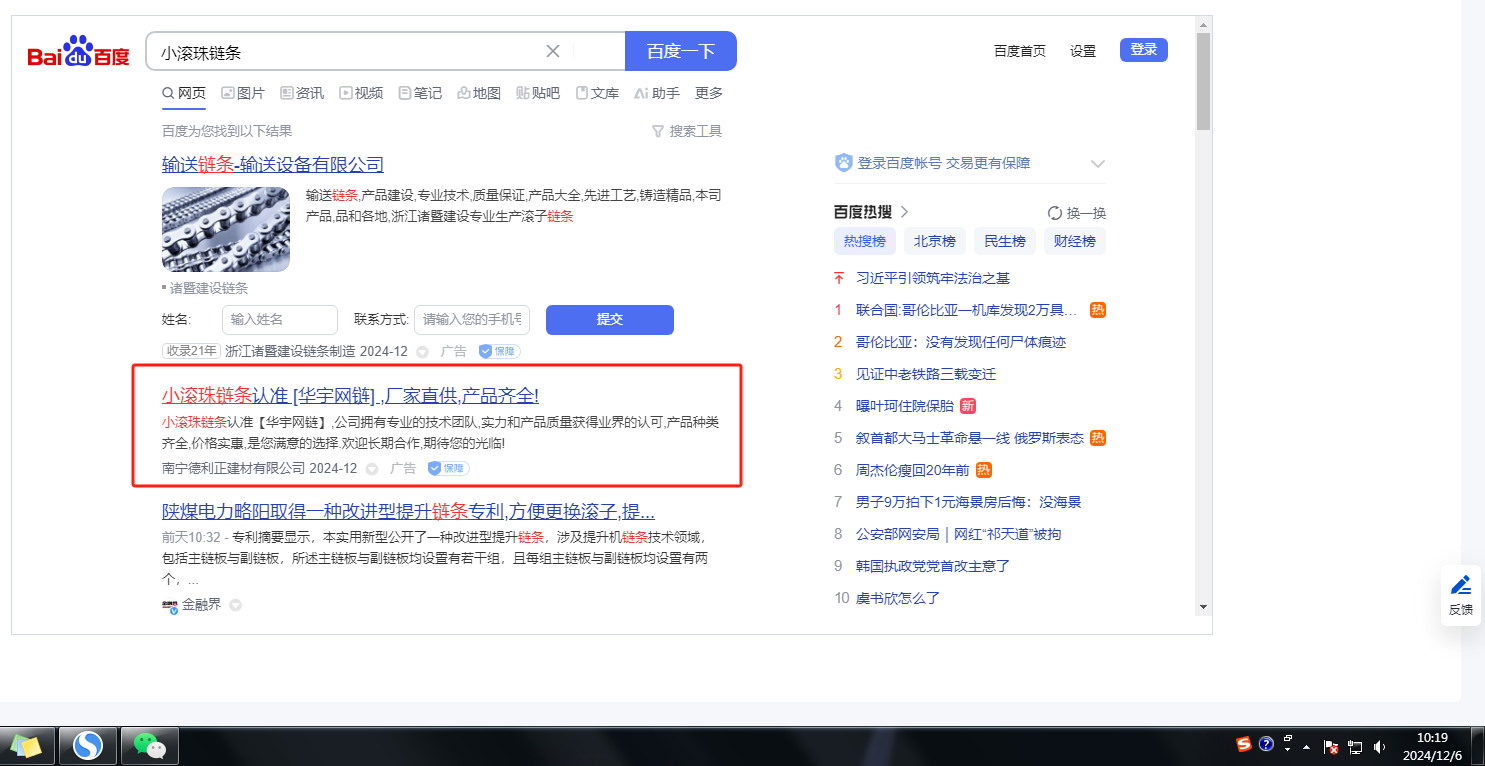Expand the 更多 menu
Image resolution: width=1485 pixels, height=766 pixels.
709,93
